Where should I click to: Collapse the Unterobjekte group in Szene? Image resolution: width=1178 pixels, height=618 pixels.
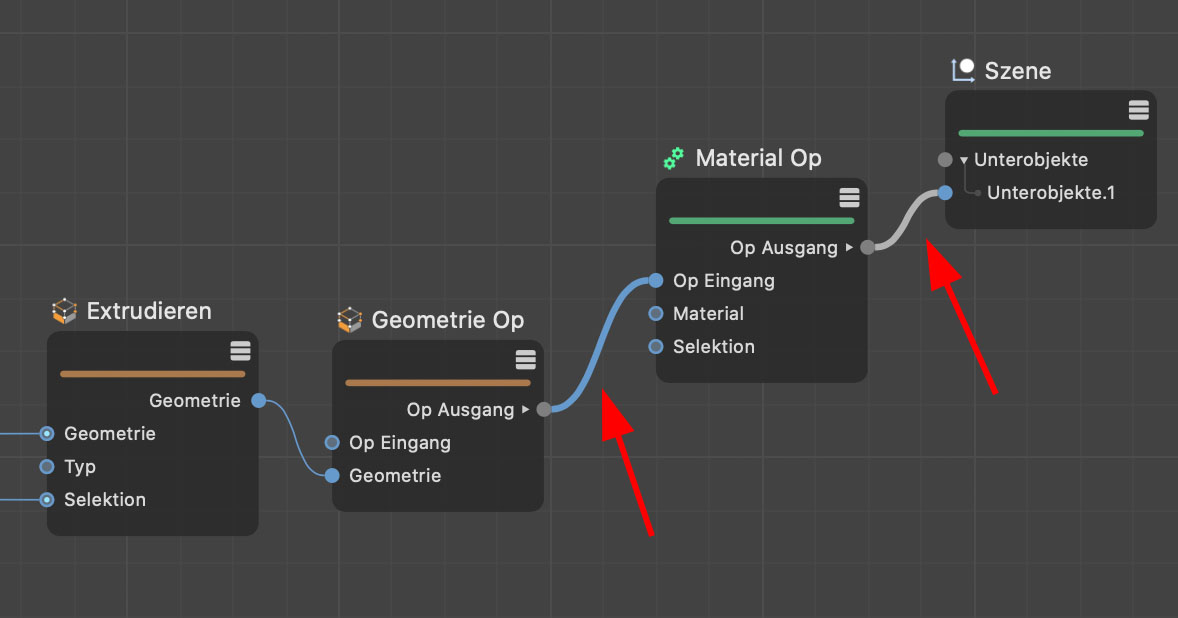coord(964,160)
